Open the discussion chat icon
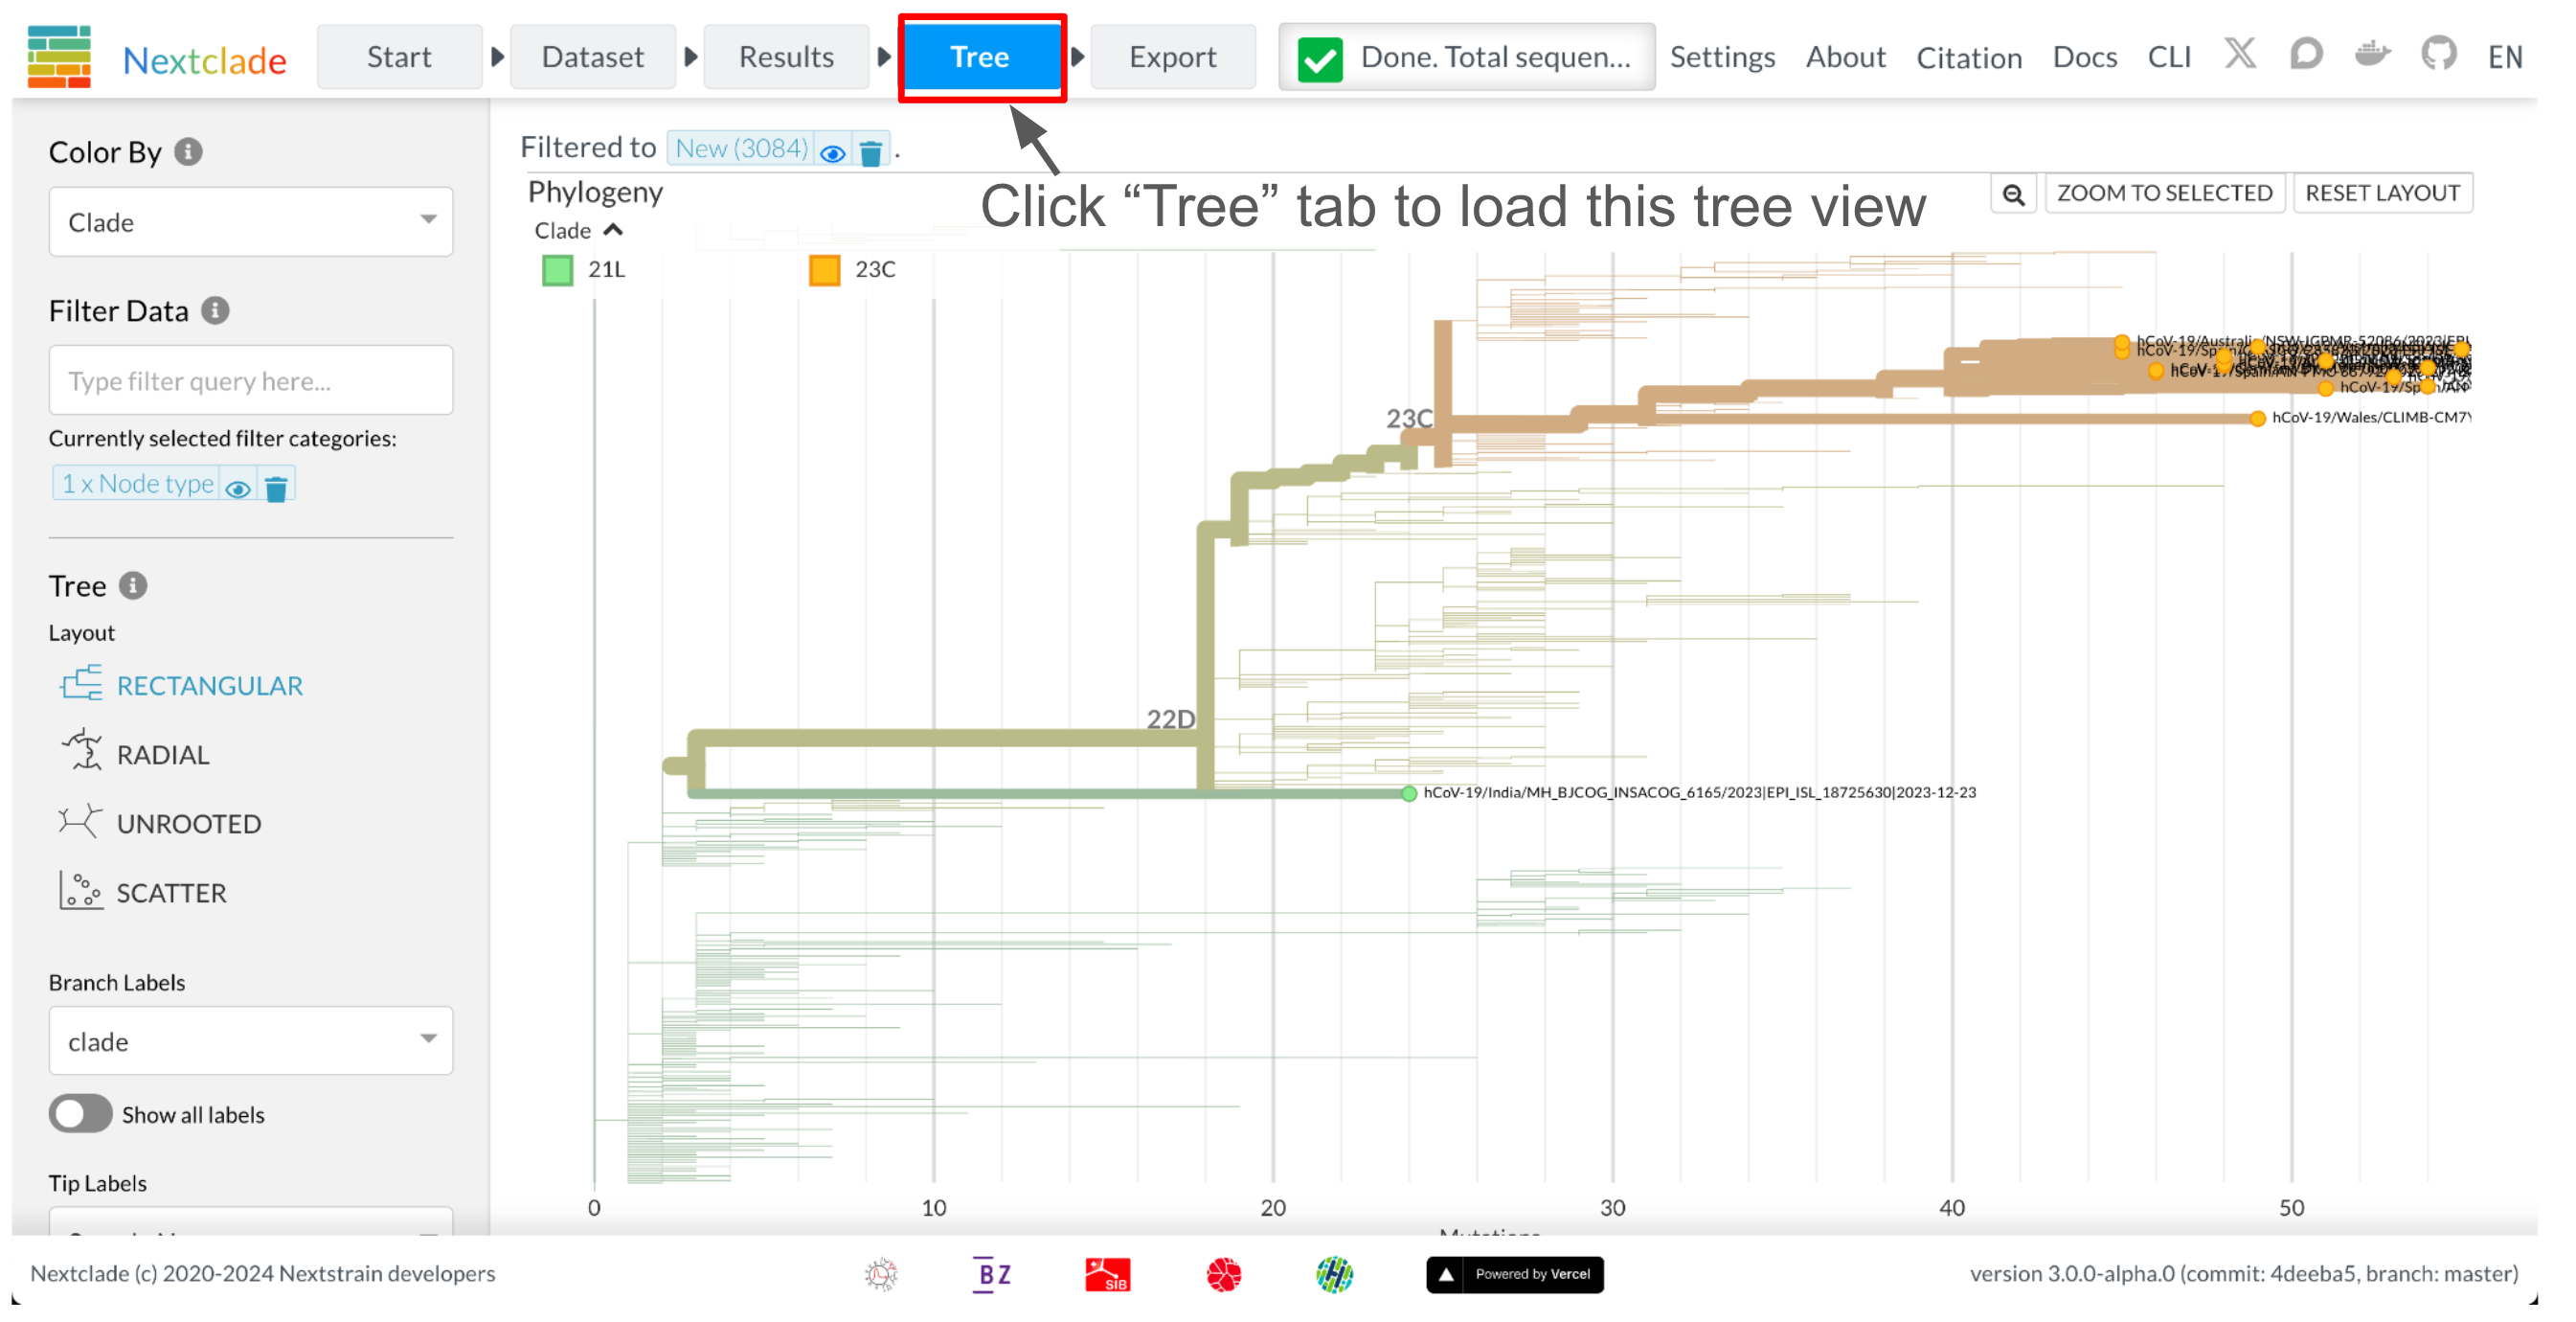This screenshot has width=2576, height=1322. pos(2306,54)
